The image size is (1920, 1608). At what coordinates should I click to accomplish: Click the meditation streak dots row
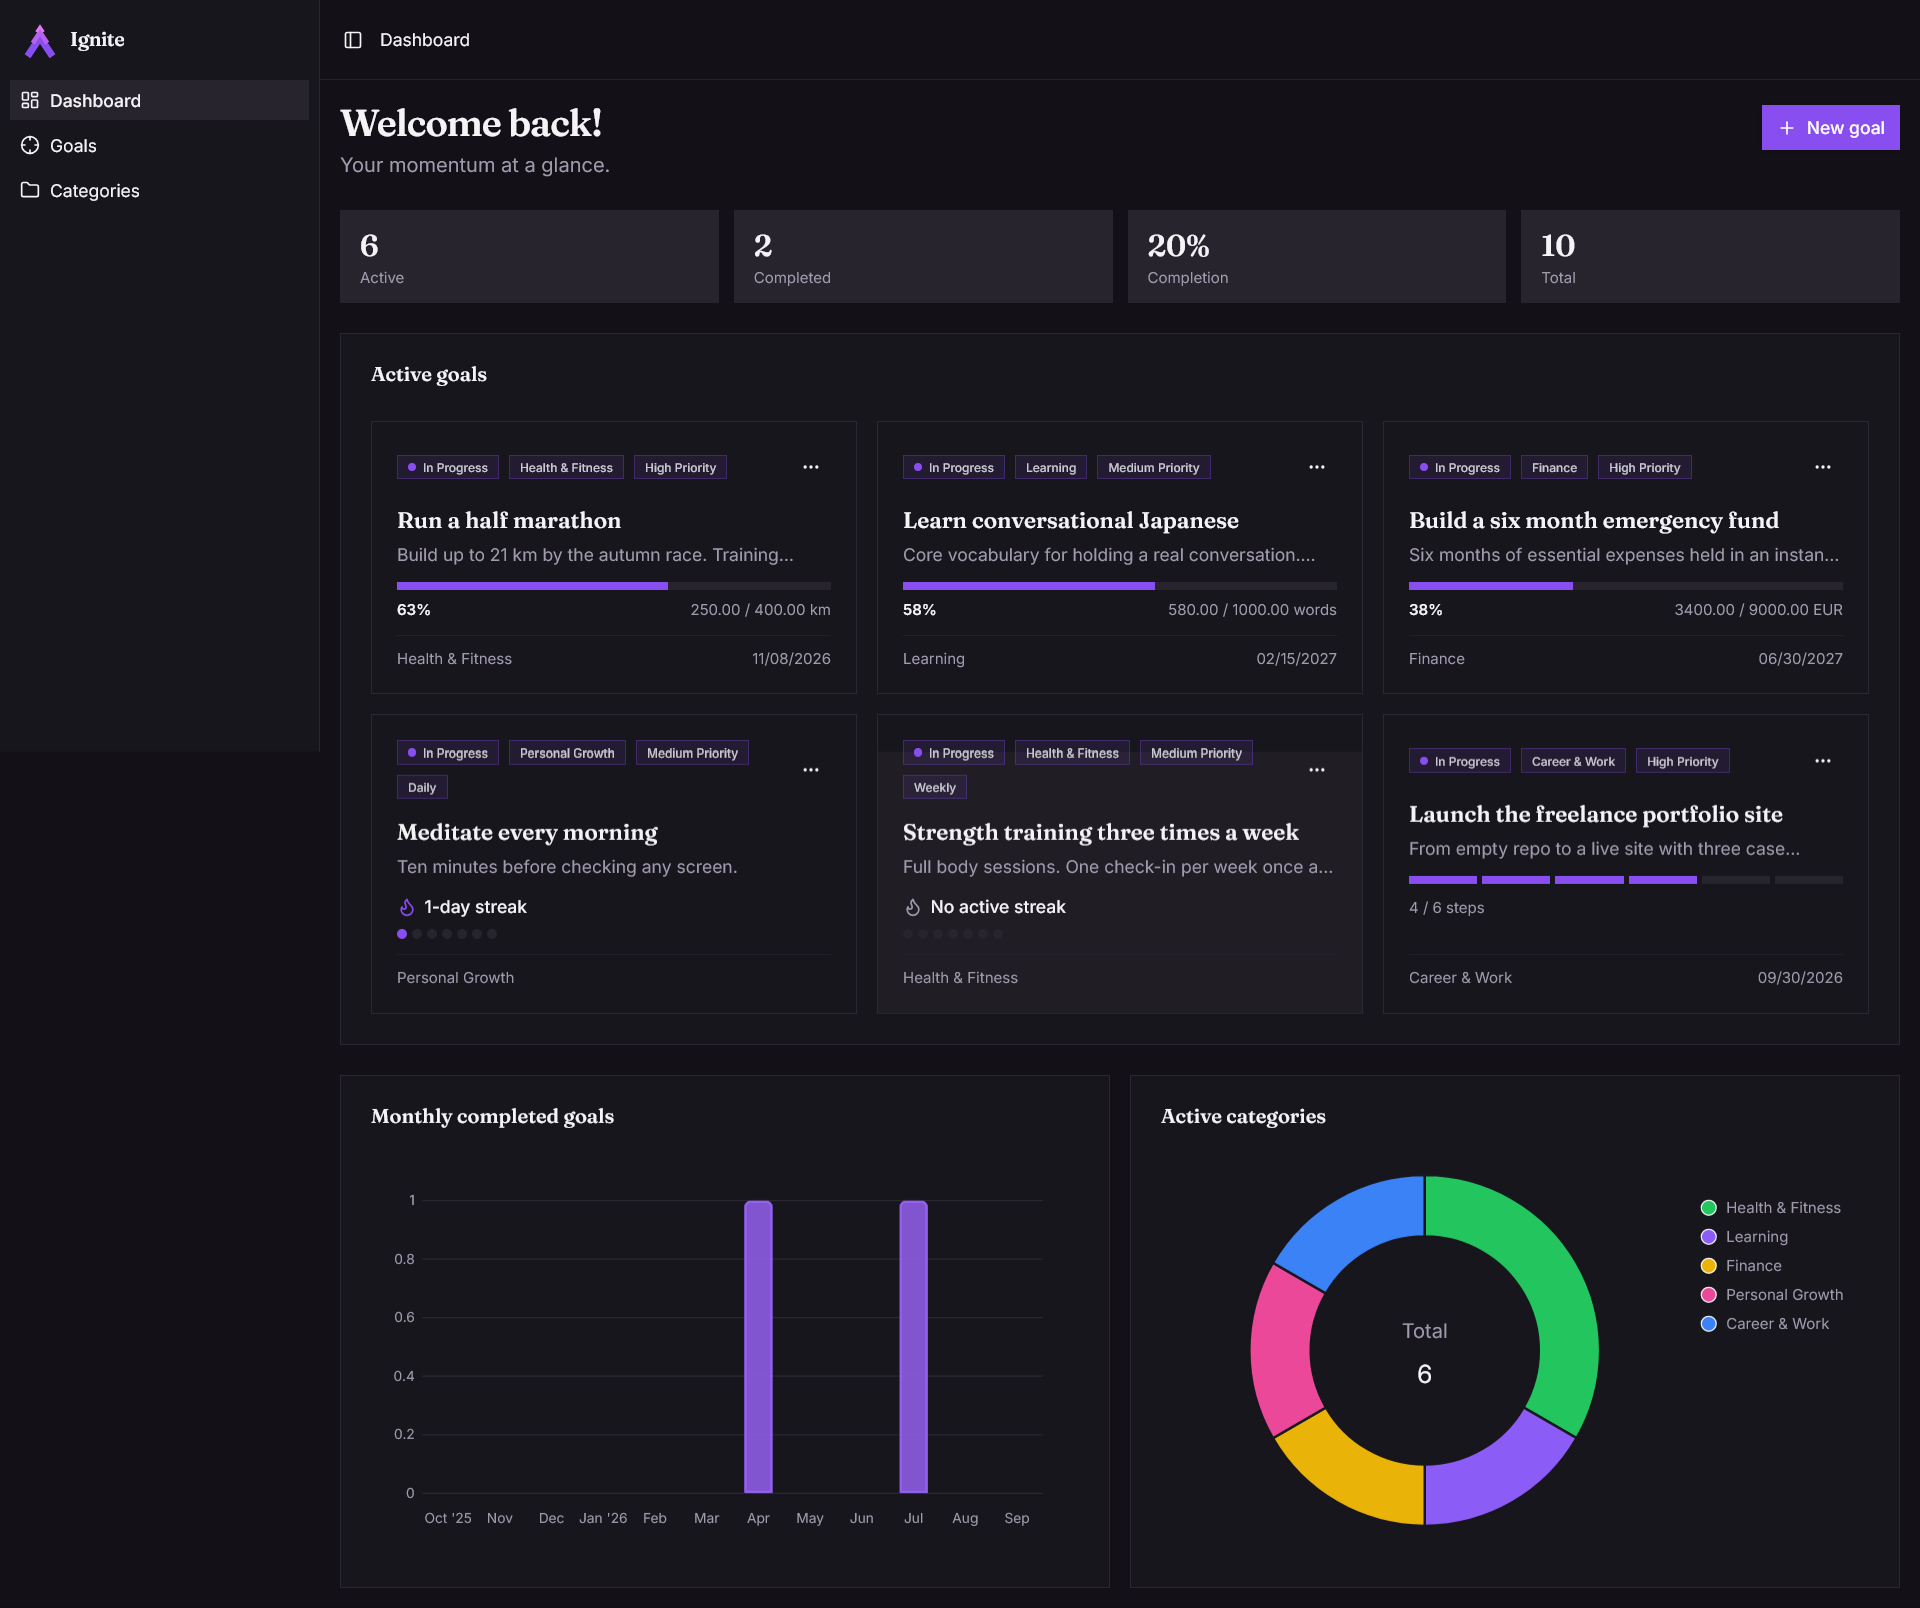click(x=447, y=934)
